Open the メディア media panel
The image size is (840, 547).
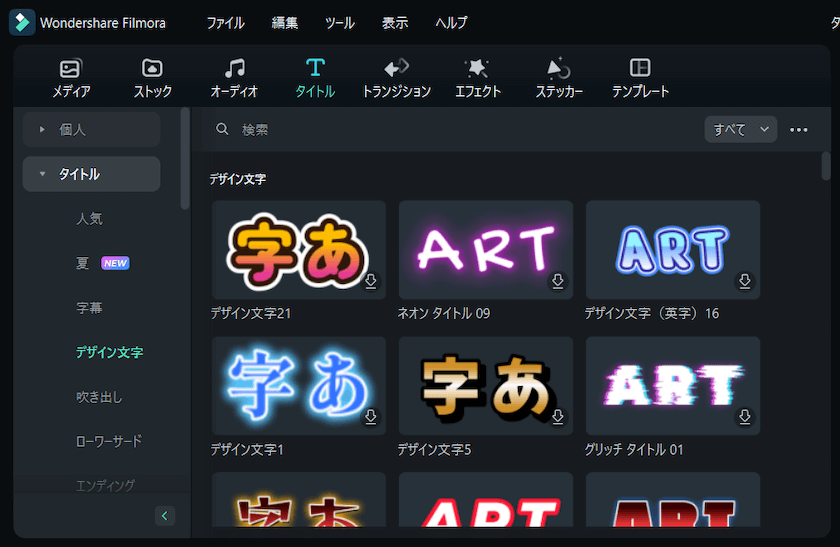[71, 78]
